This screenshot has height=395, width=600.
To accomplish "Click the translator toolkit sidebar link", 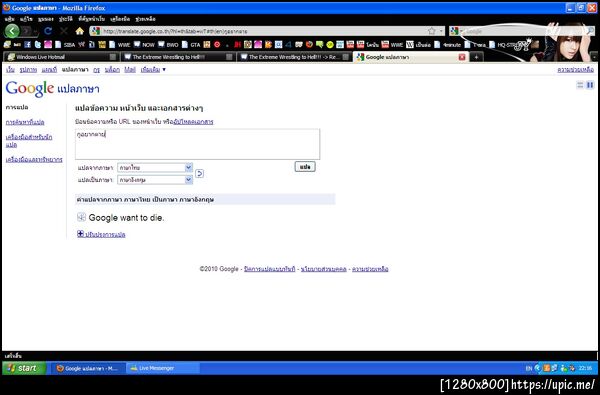I will pos(29,141).
